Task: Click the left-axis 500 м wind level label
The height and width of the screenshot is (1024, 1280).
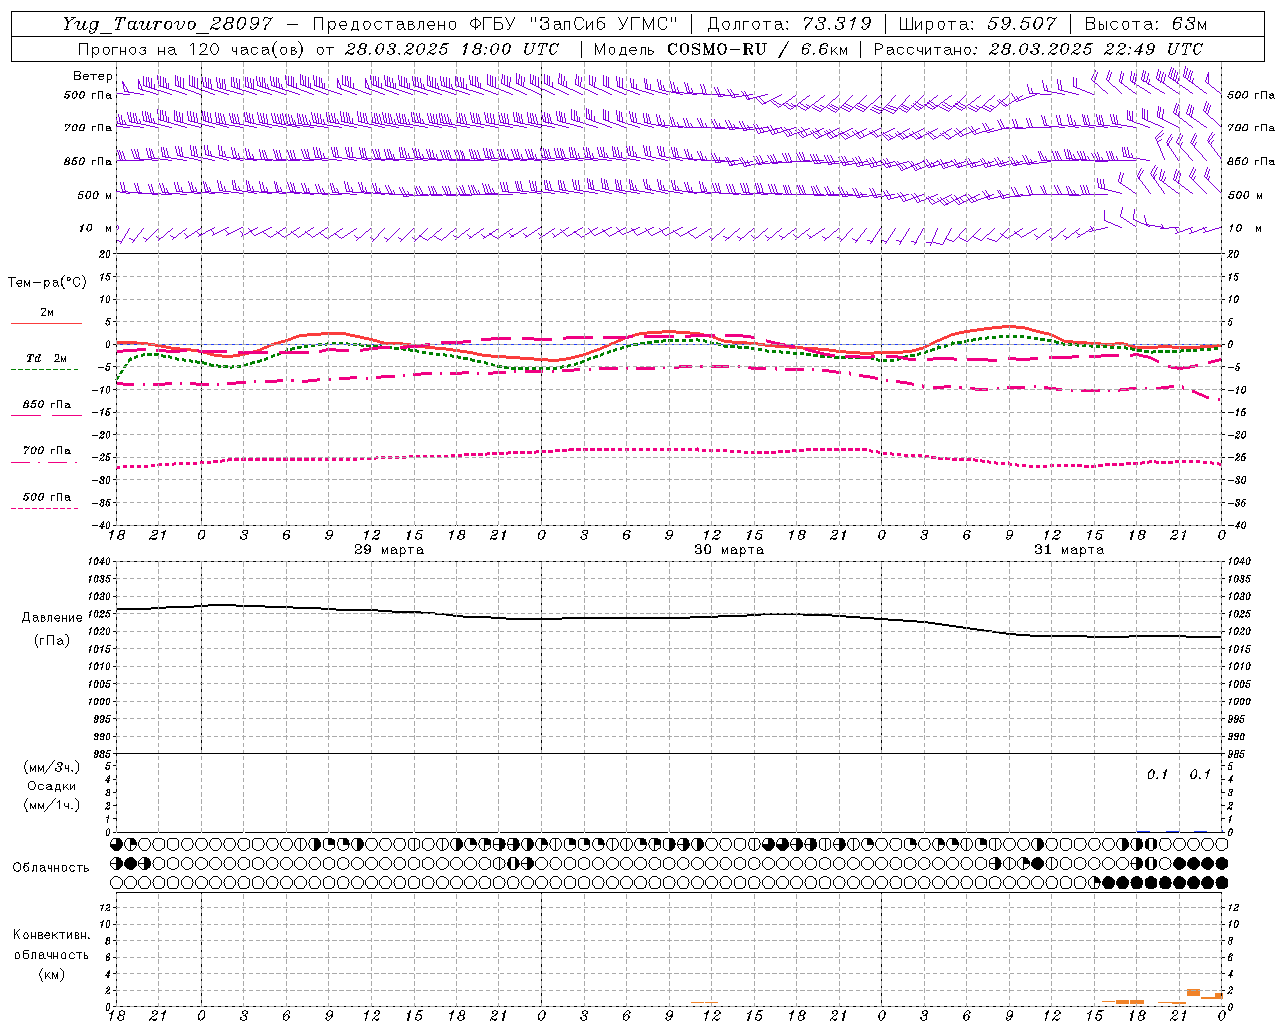Action: pyautogui.click(x=95, y=195)
